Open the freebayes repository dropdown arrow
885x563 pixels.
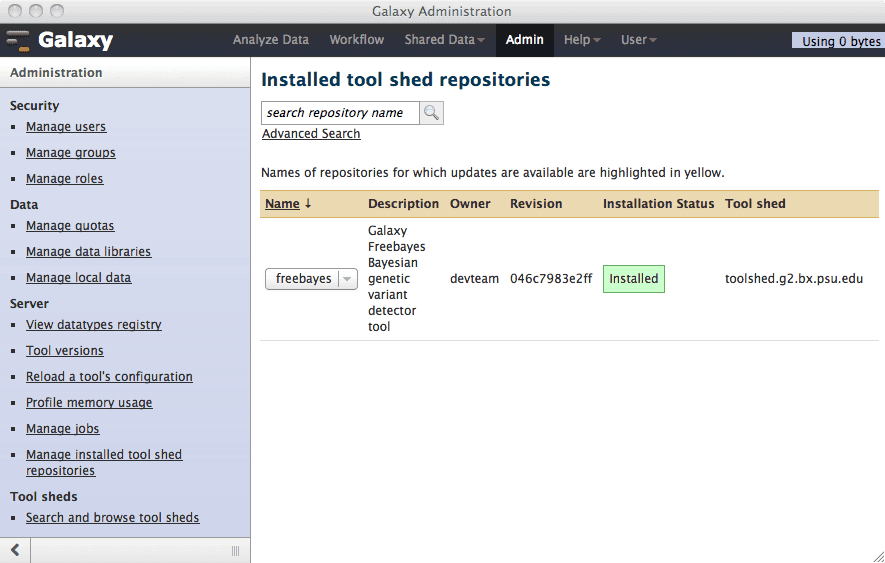[347, 280]
